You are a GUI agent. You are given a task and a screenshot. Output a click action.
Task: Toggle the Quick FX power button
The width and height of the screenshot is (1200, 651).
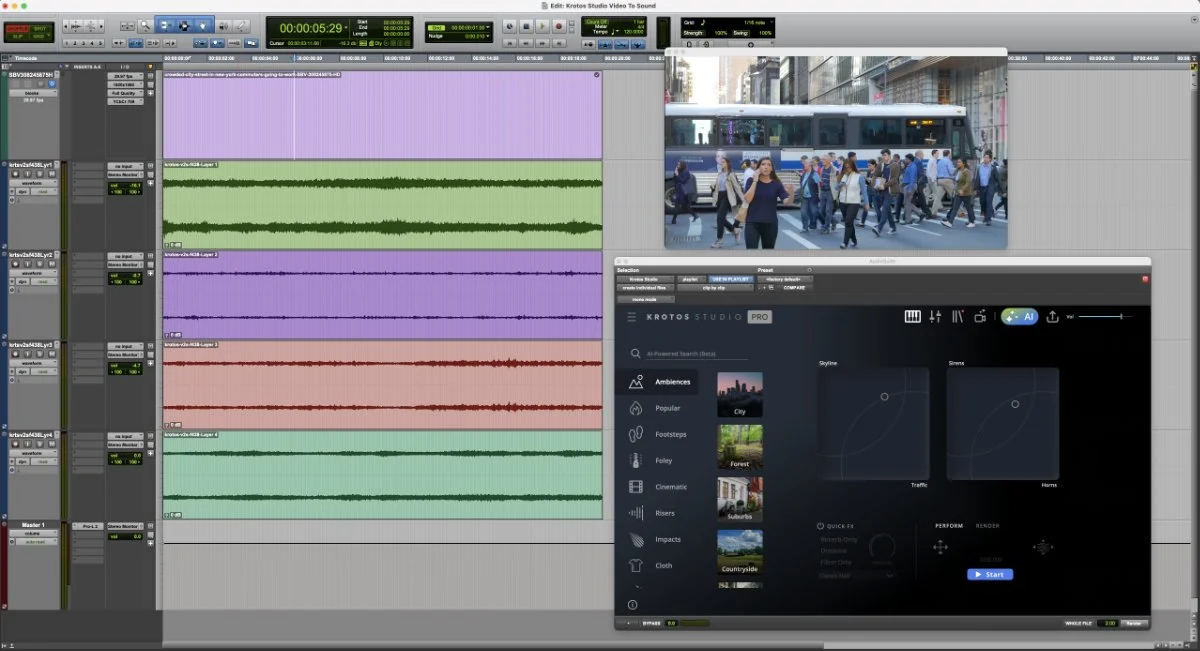point(821,526)
